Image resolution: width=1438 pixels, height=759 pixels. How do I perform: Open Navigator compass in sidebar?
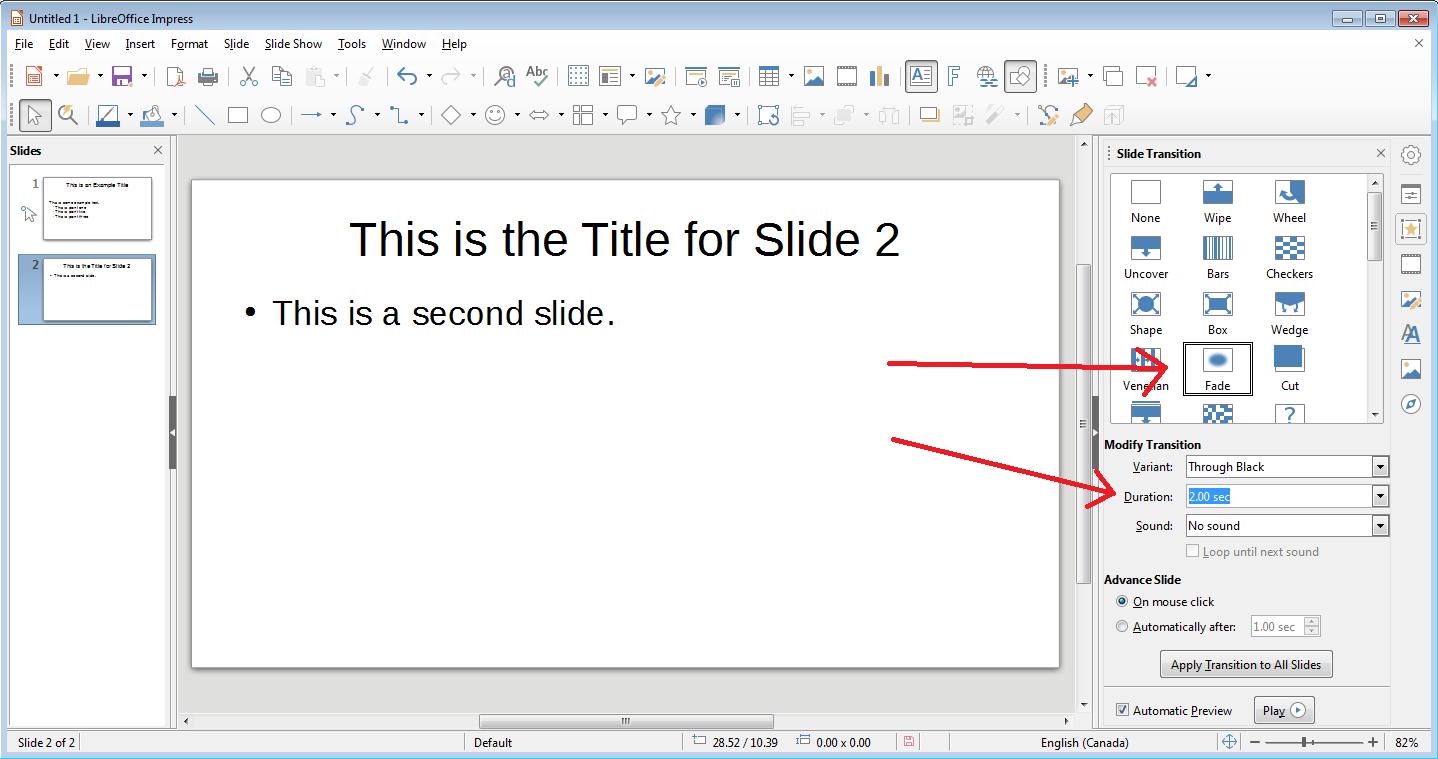(x=1411, y=404)
